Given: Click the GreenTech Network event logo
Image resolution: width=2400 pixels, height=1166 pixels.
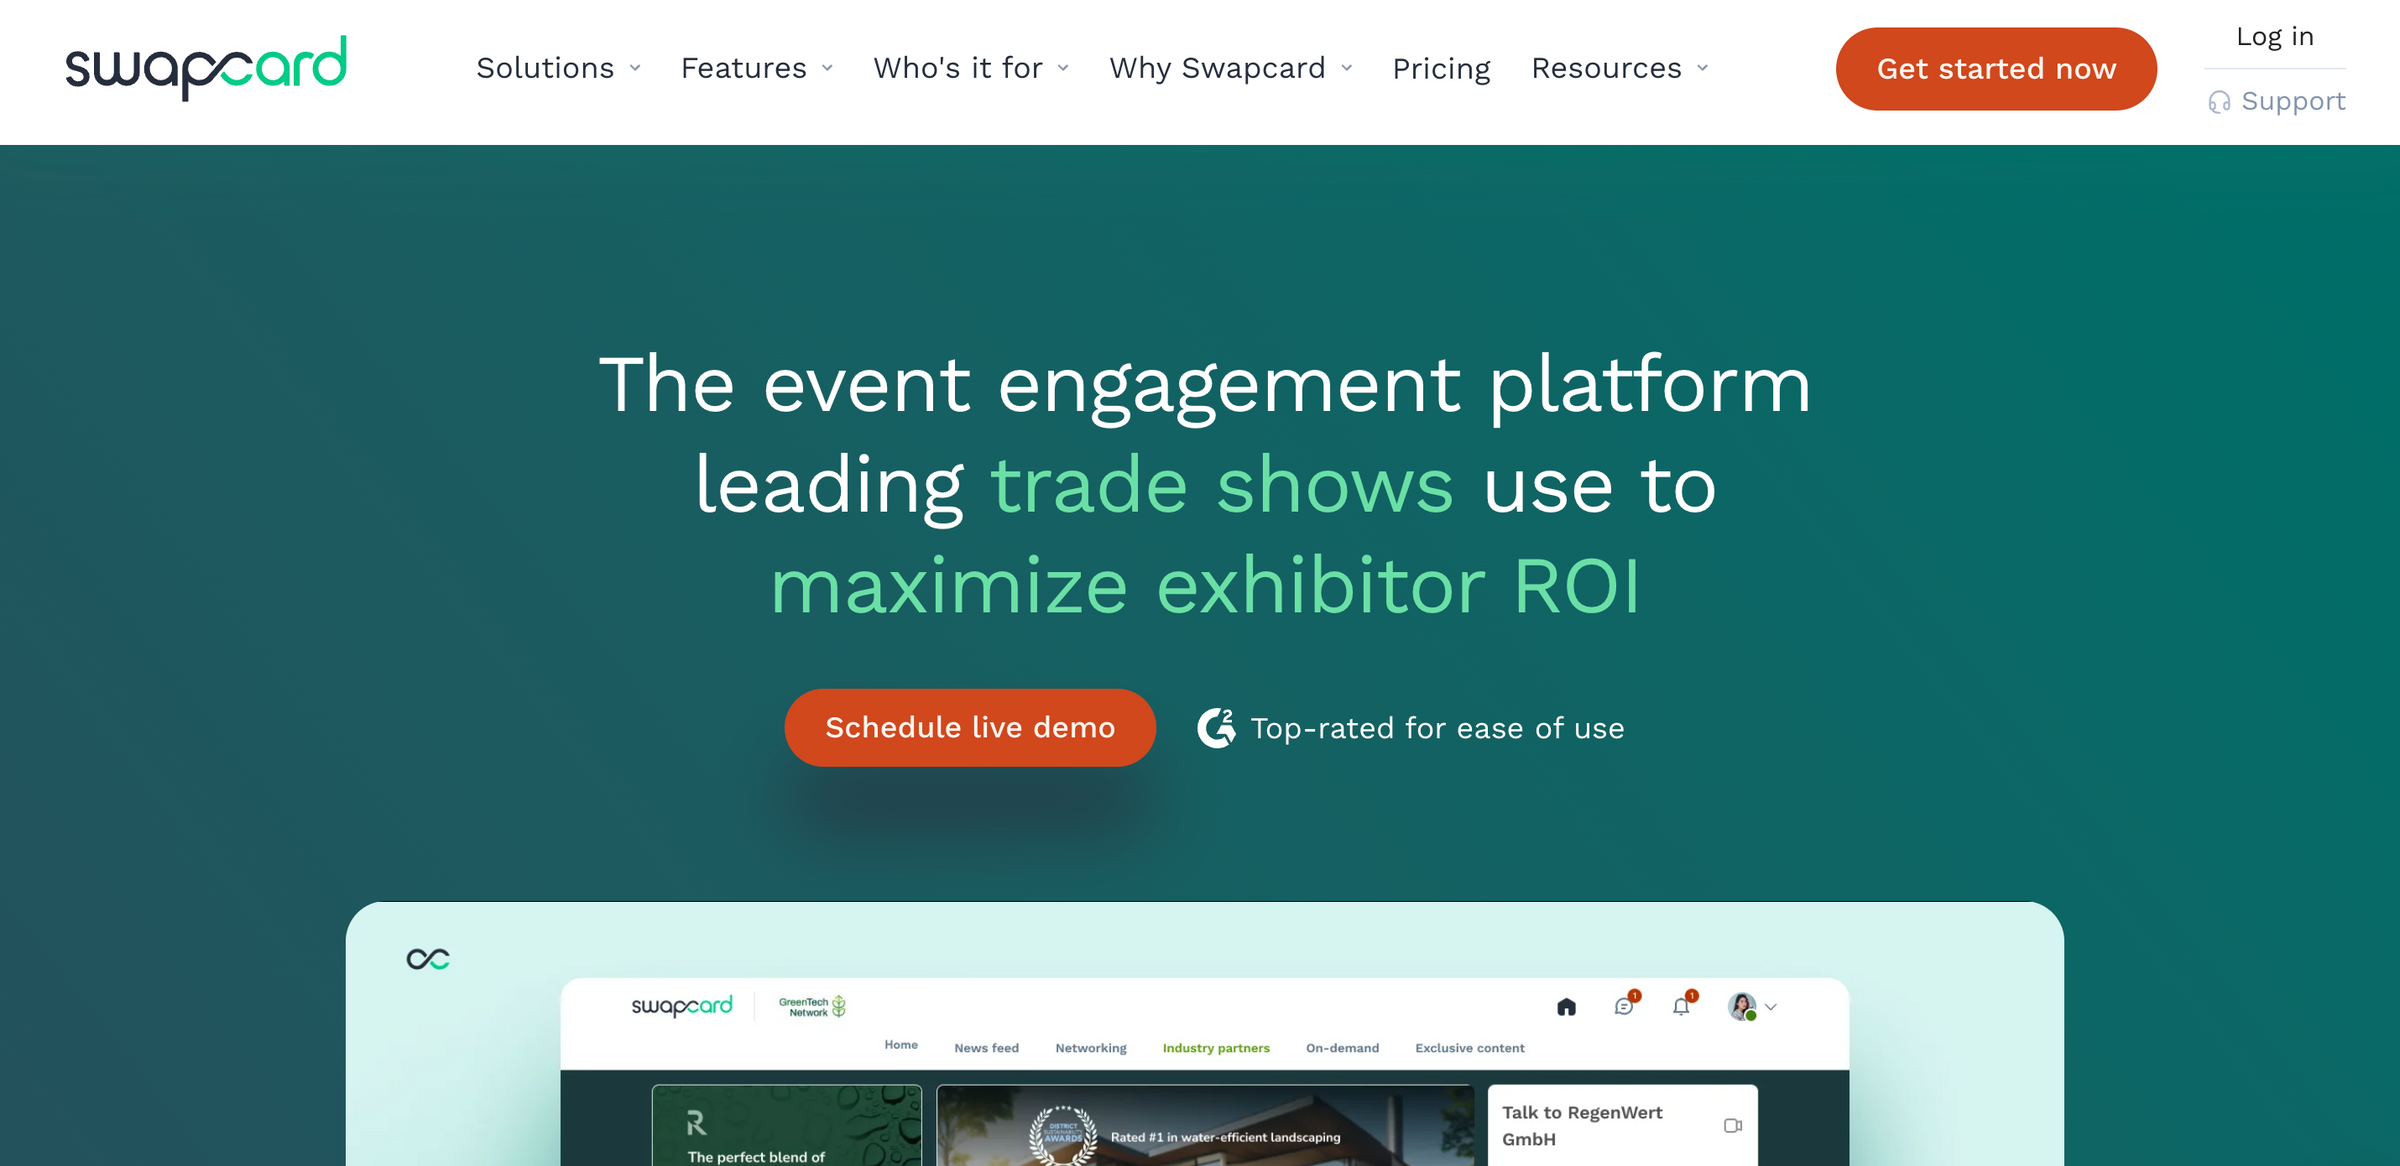Looking at the screenshot, I should (810, 1007).
